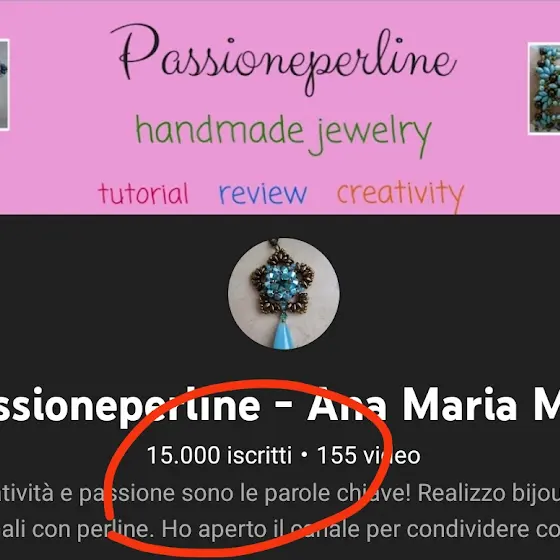Open the circular beaded pendant channel avatar
The width and height of the screenshot is (560, 560).
click(284, 294)
